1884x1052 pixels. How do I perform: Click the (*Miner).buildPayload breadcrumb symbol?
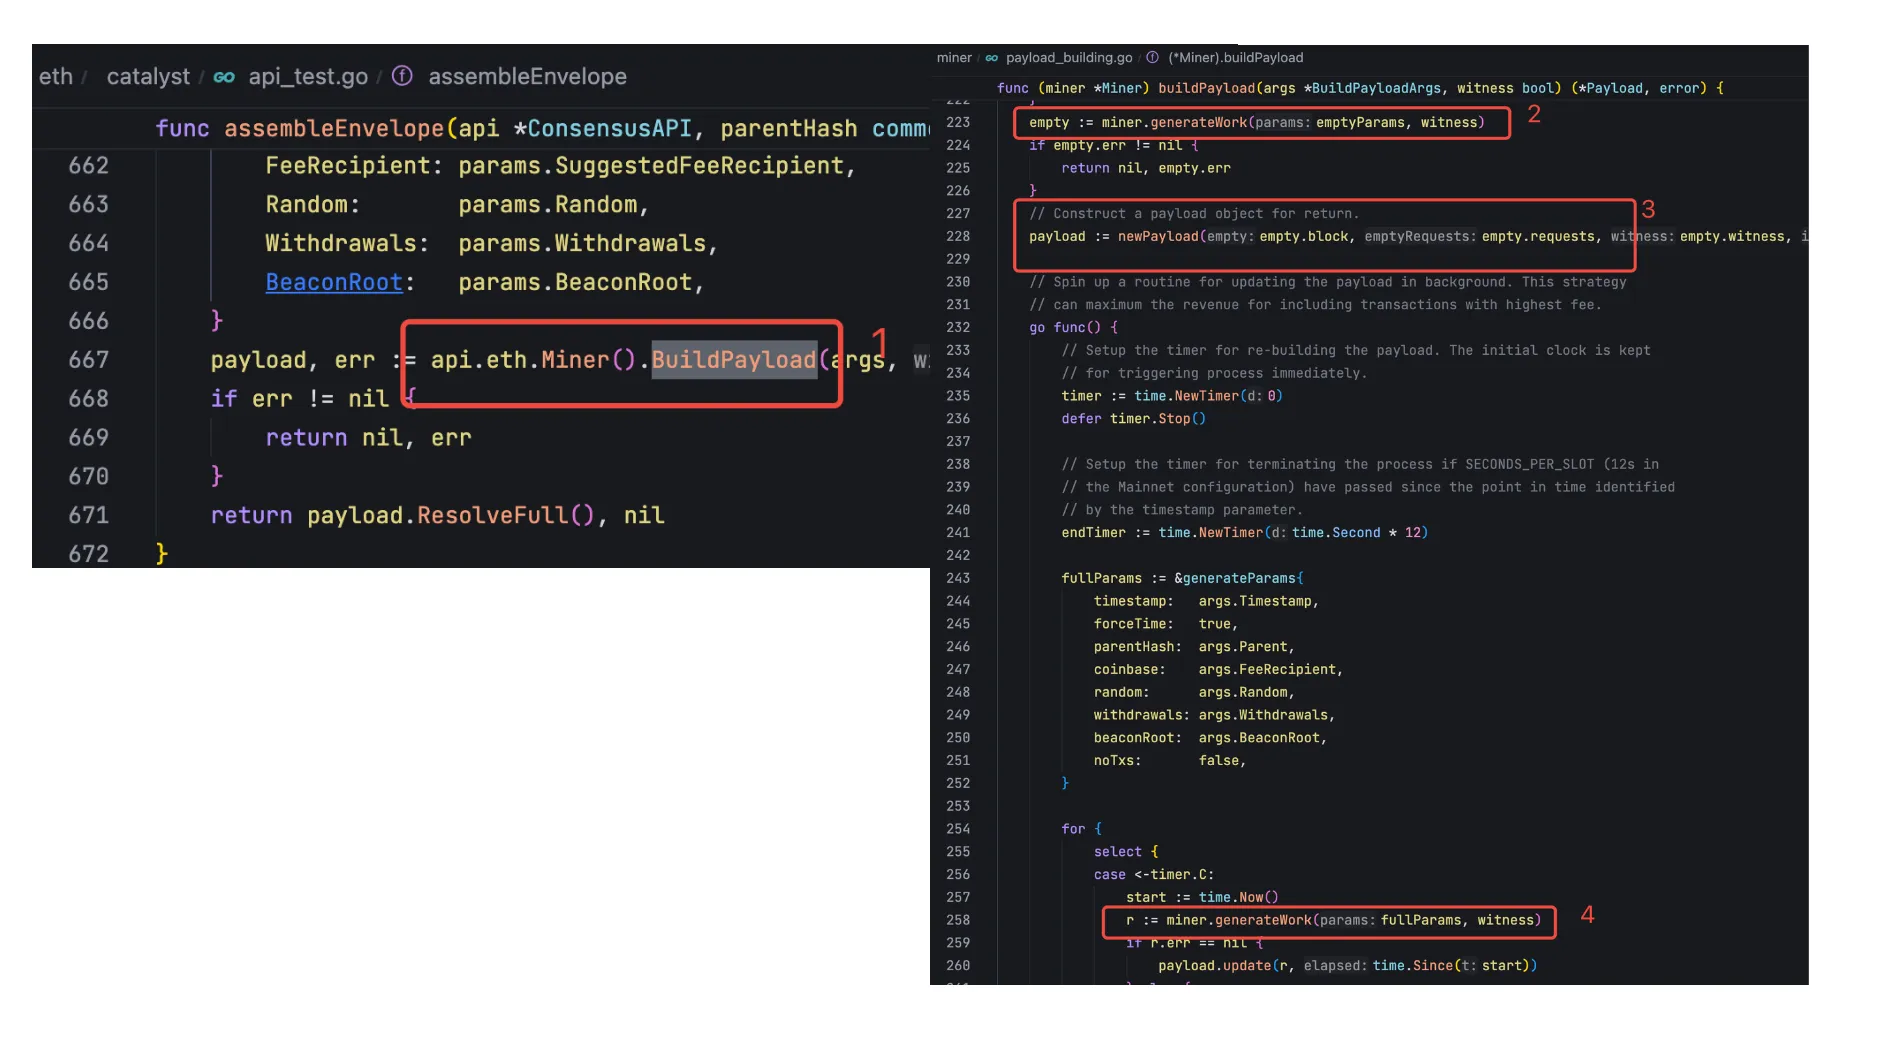(x=1235, y=58)
